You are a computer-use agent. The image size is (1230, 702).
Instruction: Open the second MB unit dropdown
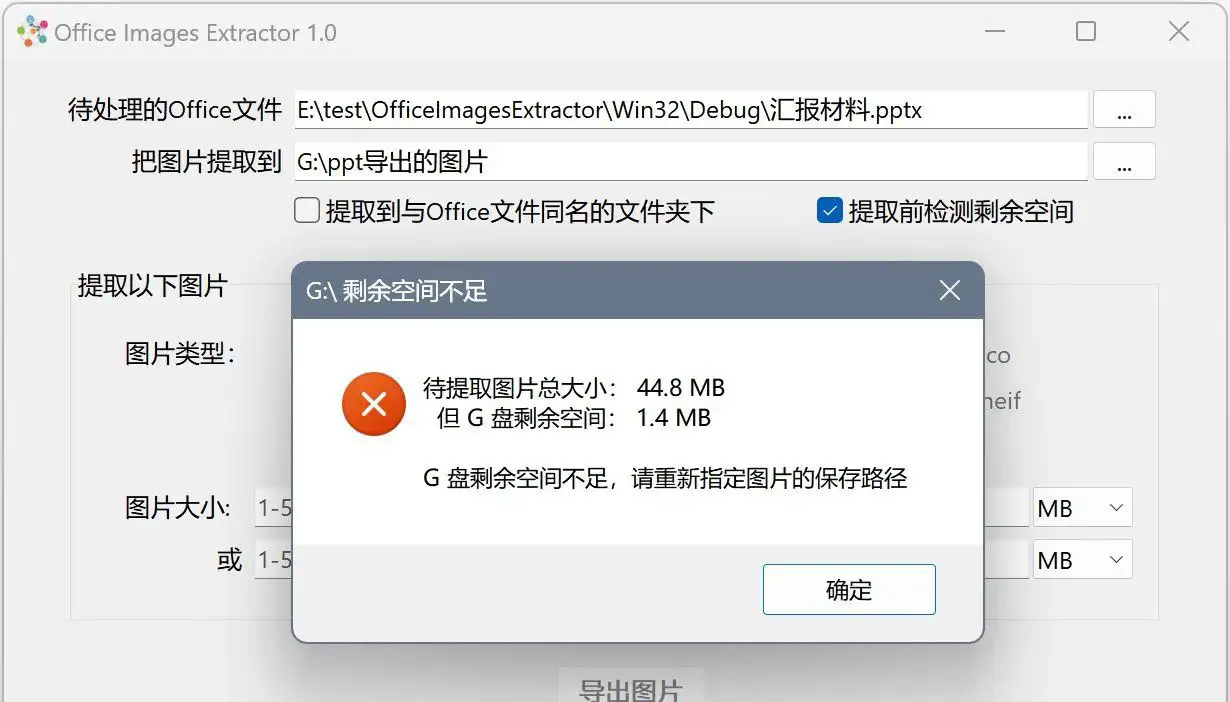click(x=1083, y=560)
